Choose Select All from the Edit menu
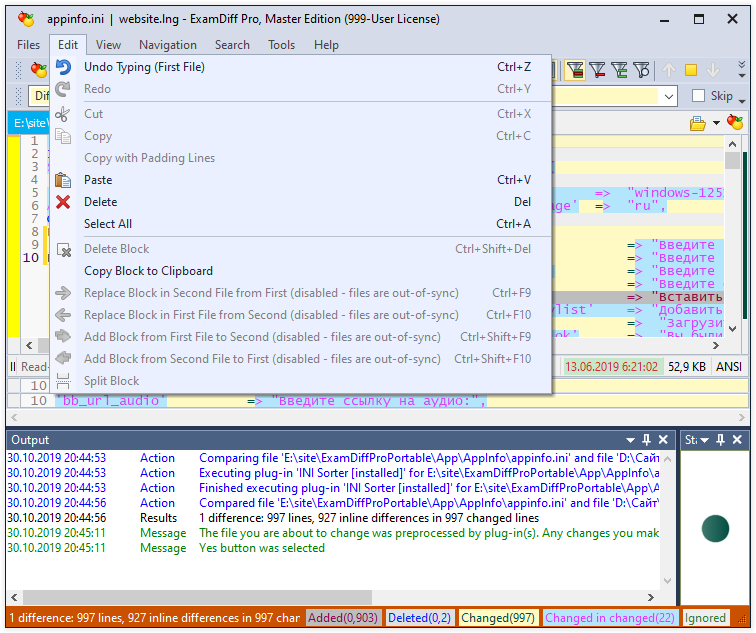Viewport: 756px width, 633px height. 300,224
